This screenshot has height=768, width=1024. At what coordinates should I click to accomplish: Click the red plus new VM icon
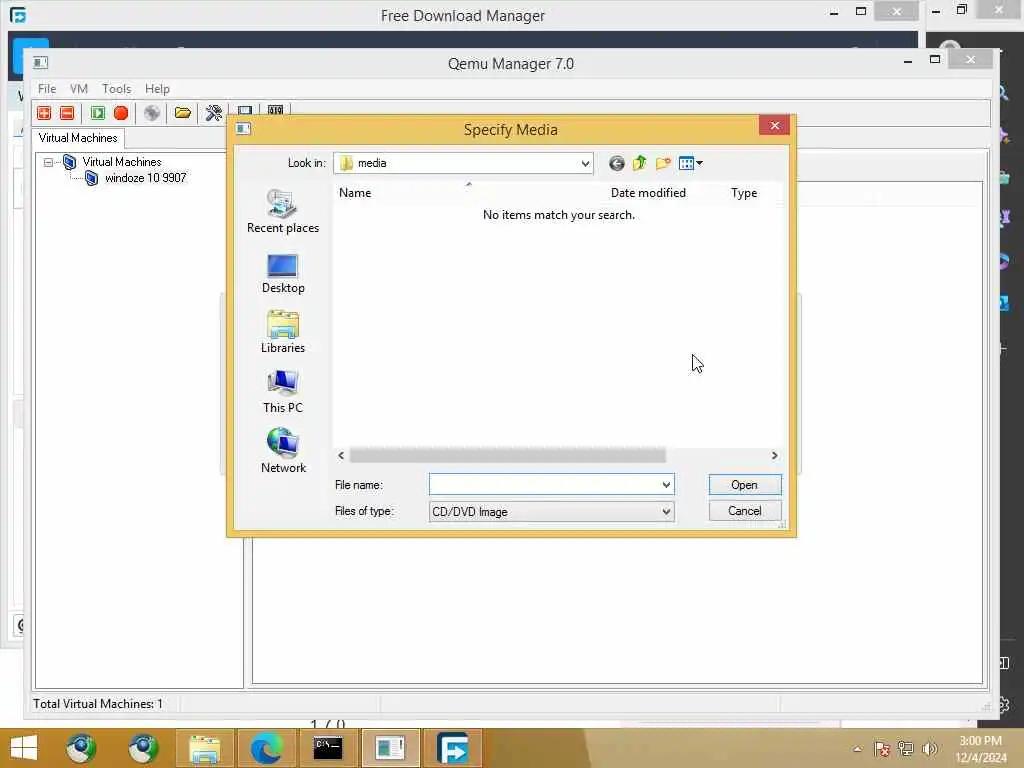click(x=44, y=113)
